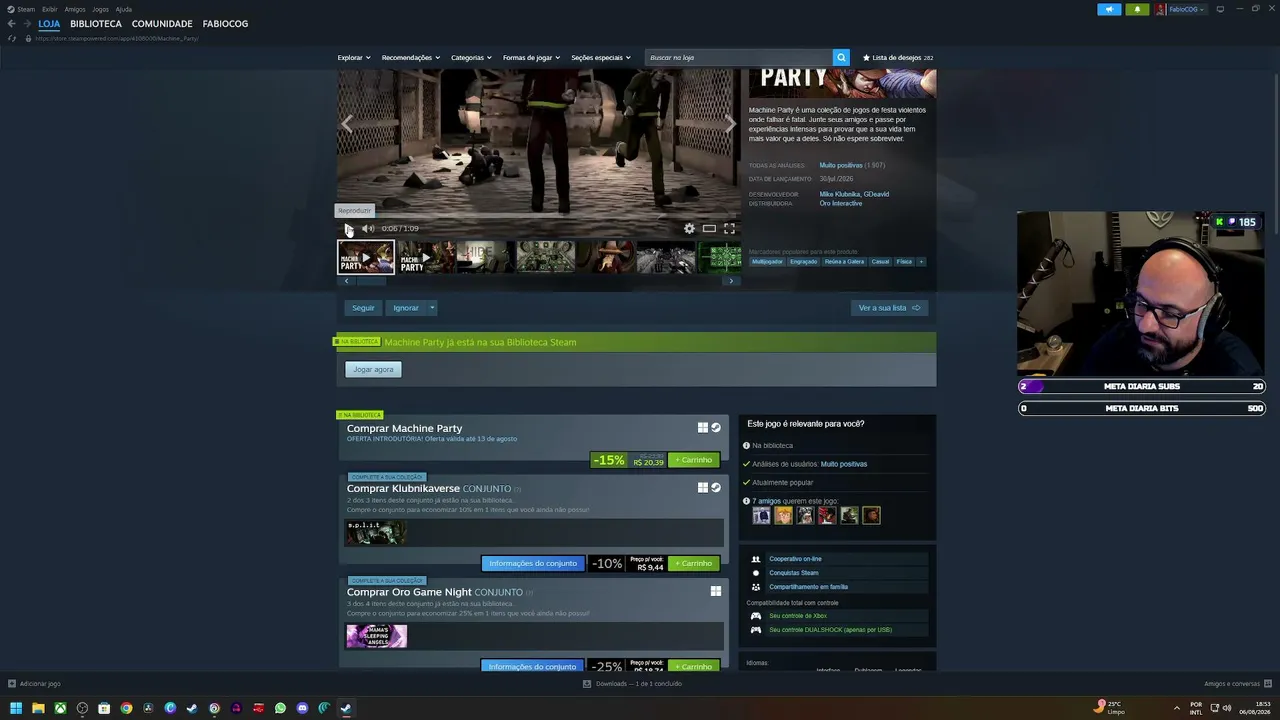This screenshot has height=720, width=1280.
Task: Open developer link Mike Klubnika
Action: pos(840,194)
